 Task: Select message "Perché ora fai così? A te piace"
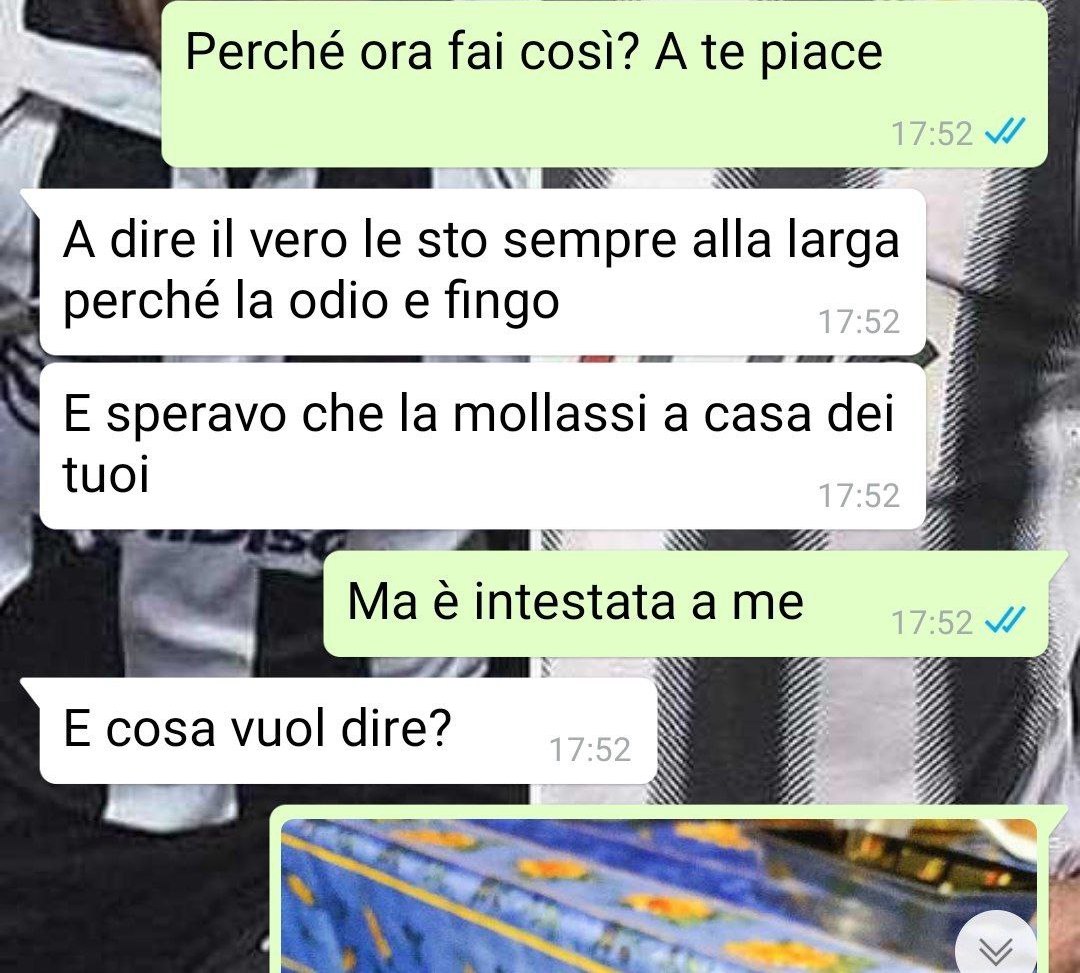click(604, 83)
